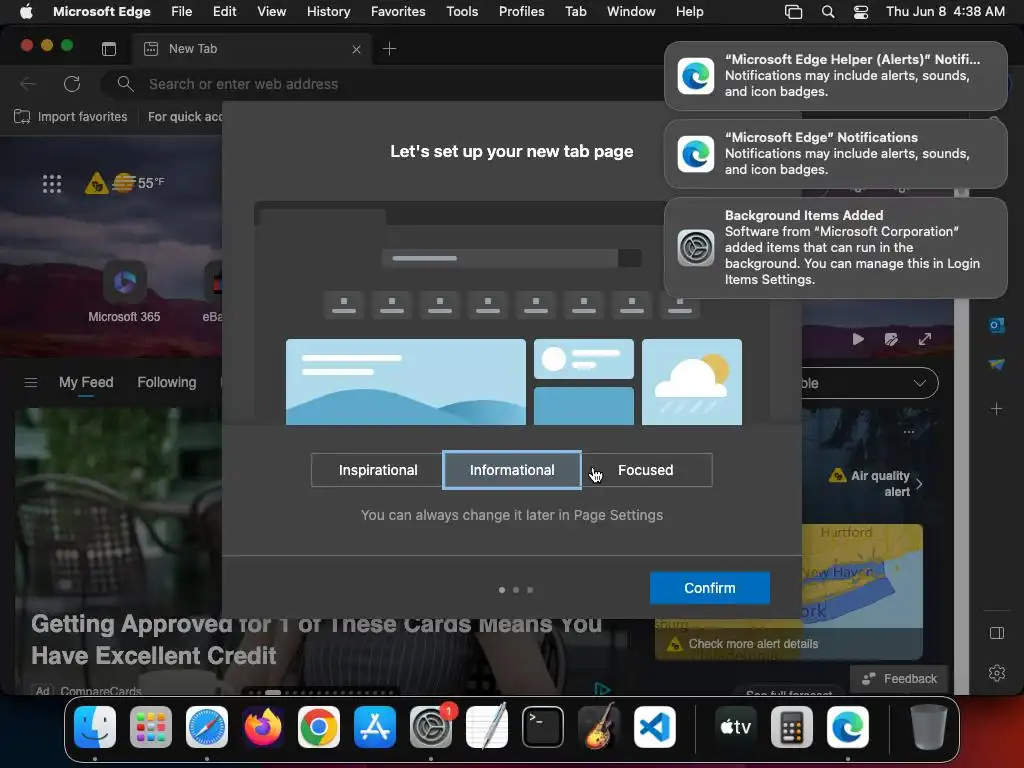The image size is (1024, 768).
Task: Select the Inspirational layout option
Action: pos(377,470)
